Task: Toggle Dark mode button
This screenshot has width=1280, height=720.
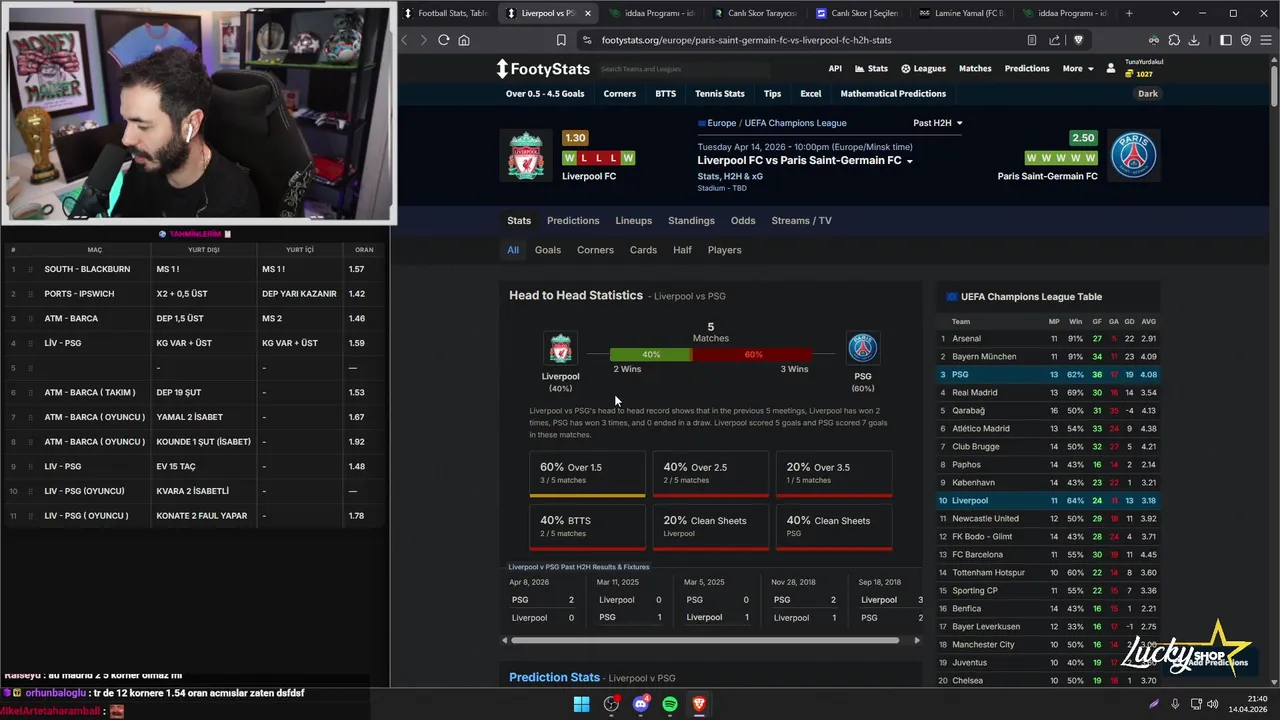Action: pyautogui.click(x=1148, y=94)
